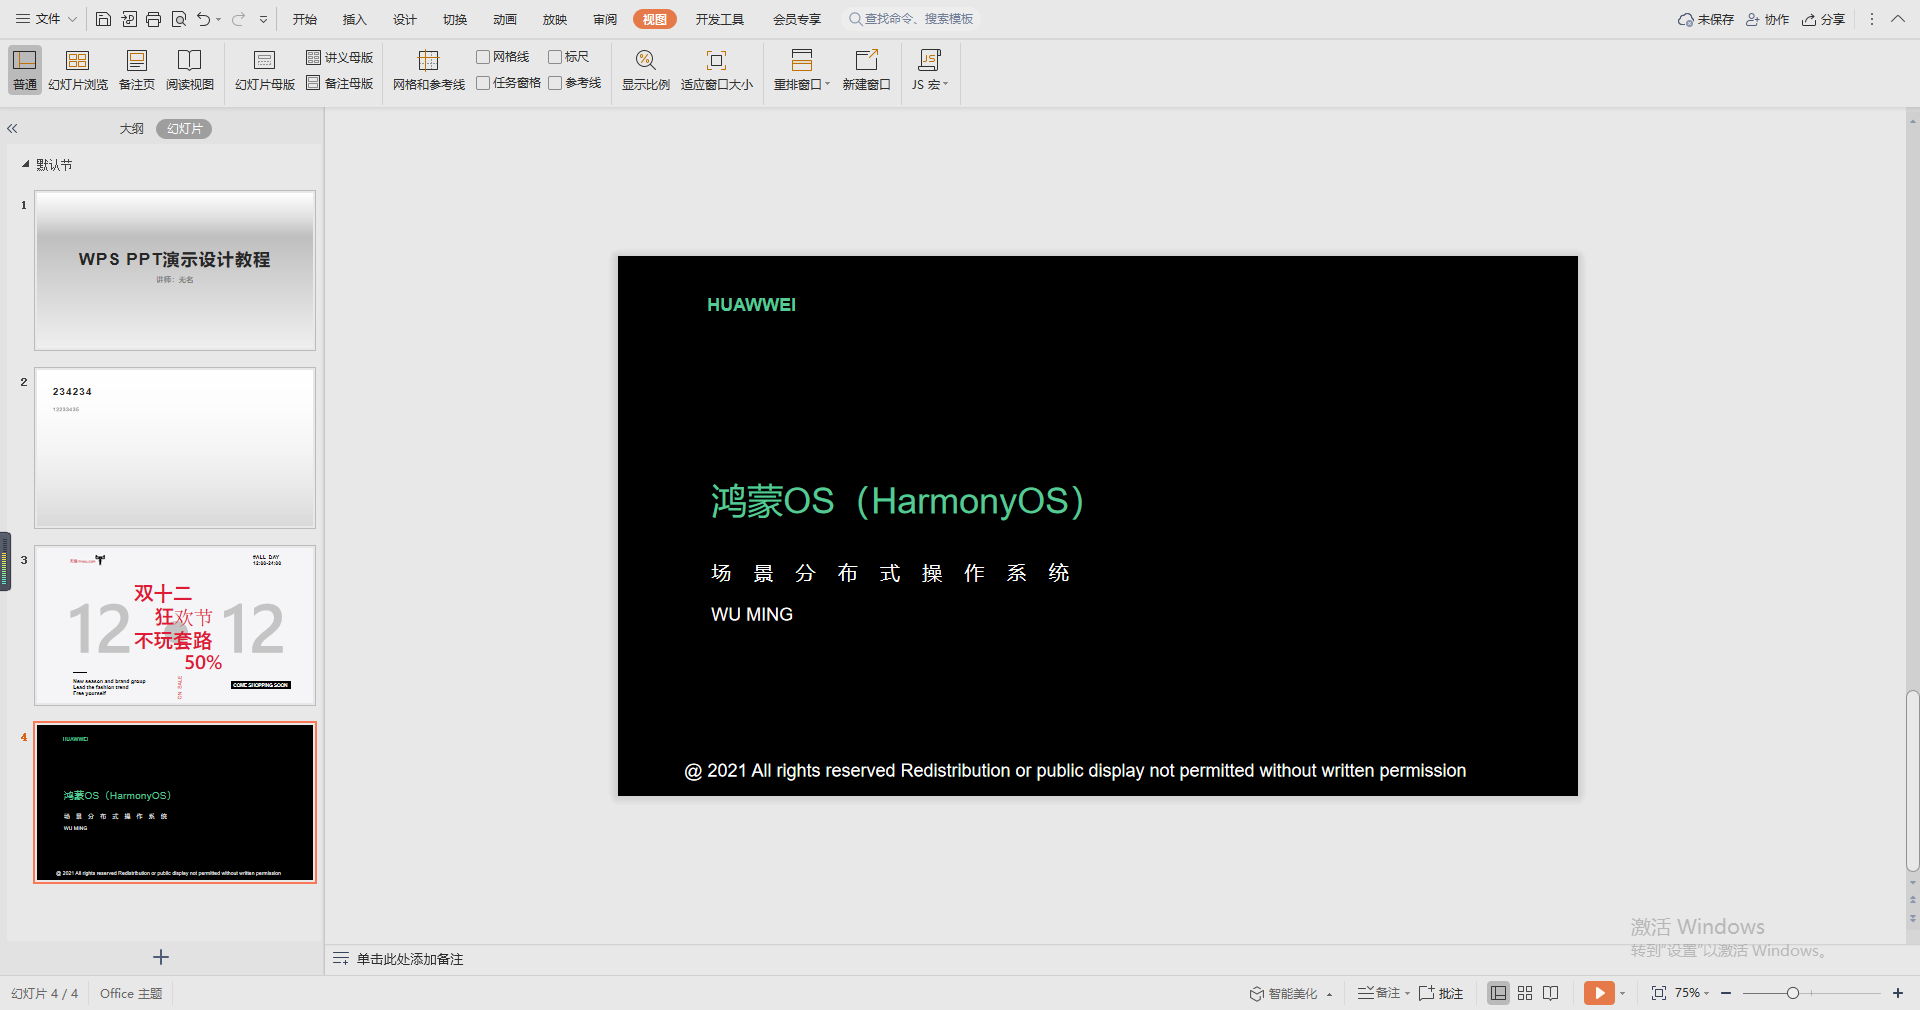This screenshot has width=1920, height=1010.
Task: Click fit-slide-to-window icon in status bar
Action: tap(1659, 993)
